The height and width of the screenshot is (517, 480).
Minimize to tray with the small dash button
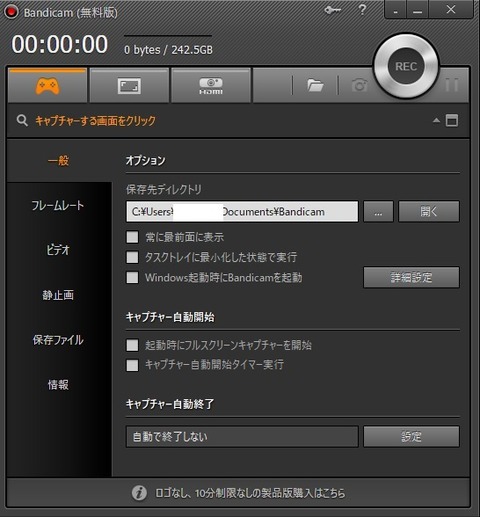click(395, 10)
